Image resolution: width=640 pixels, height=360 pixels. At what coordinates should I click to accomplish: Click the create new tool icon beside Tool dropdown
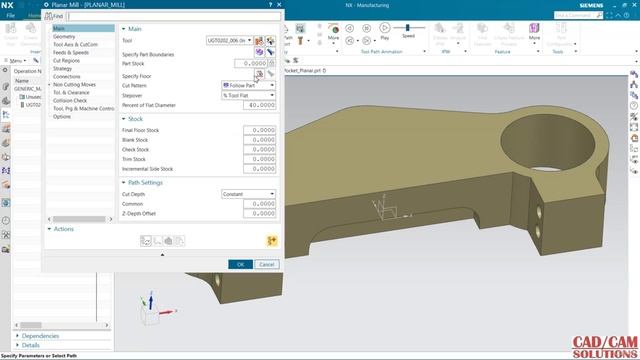coord(259,40)
